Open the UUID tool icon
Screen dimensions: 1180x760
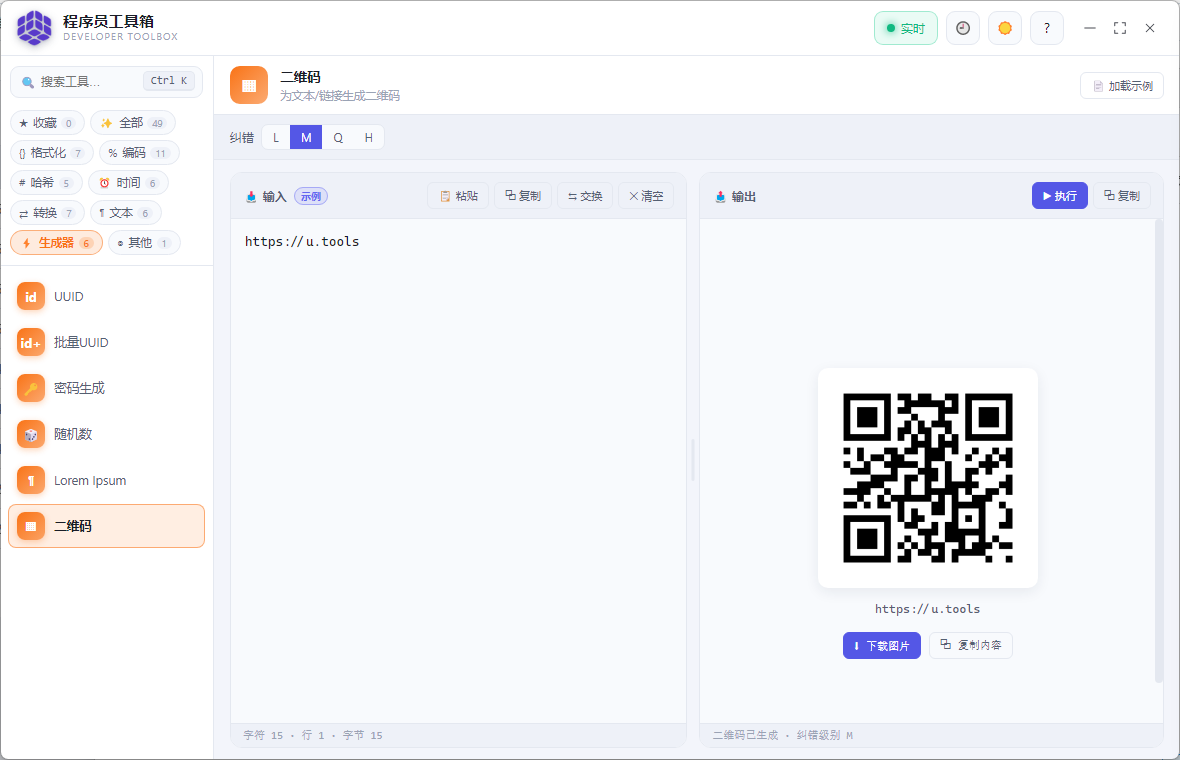(x=31, y=296)
